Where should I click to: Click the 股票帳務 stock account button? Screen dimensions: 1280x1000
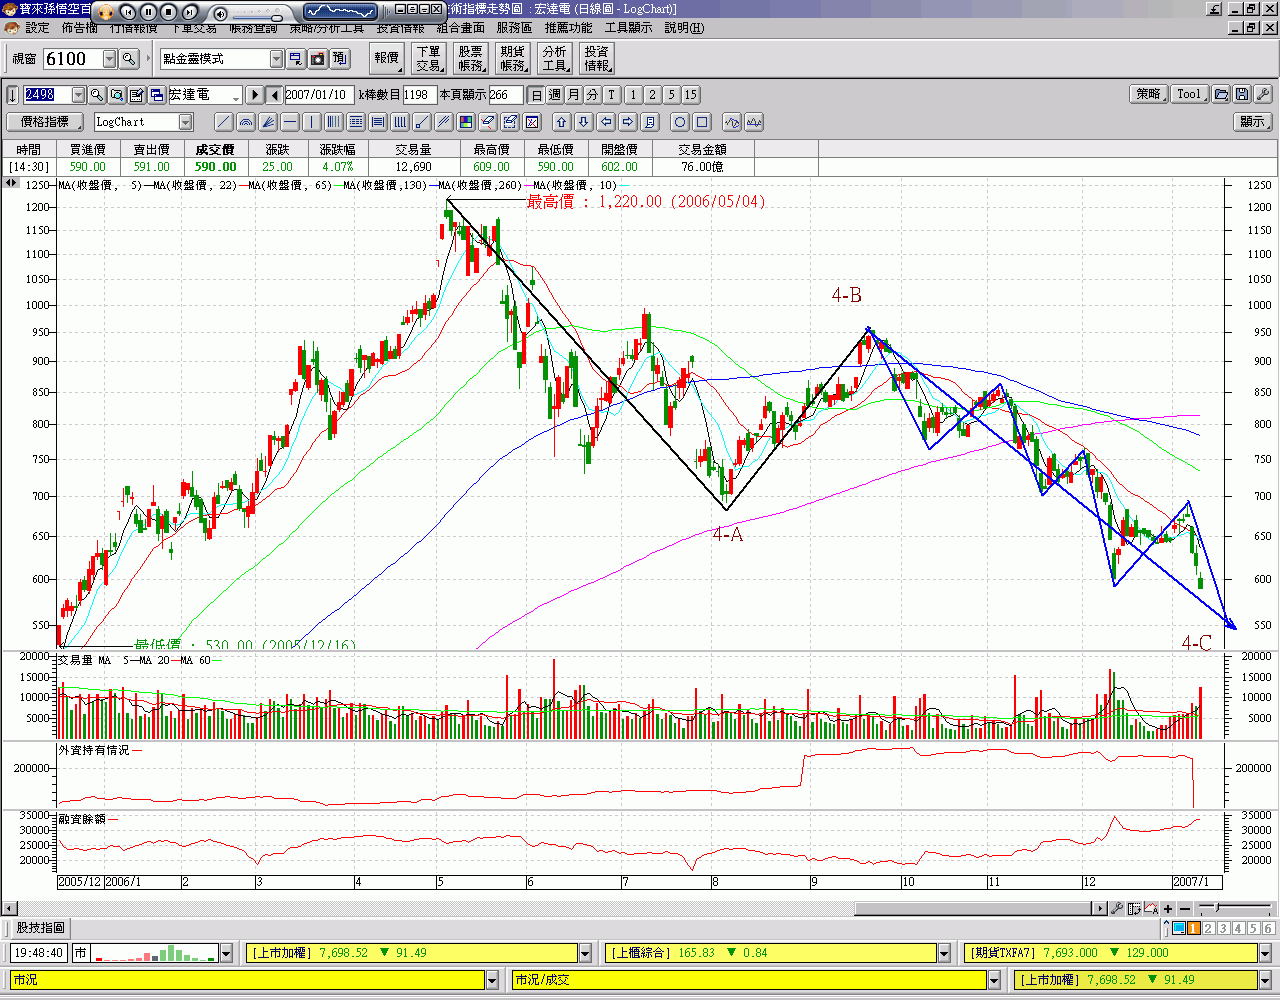471,59
